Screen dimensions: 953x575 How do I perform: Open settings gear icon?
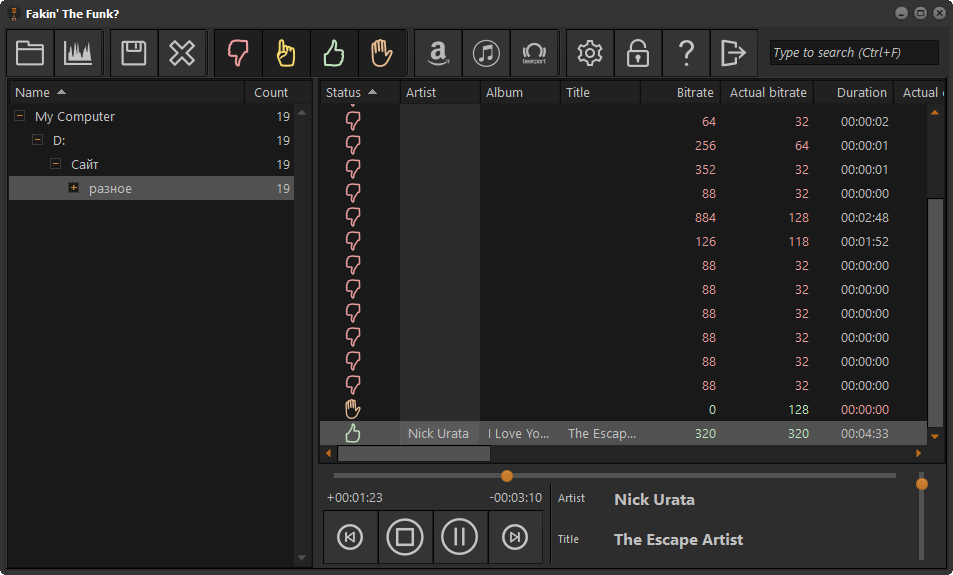[x=590, y=53]
